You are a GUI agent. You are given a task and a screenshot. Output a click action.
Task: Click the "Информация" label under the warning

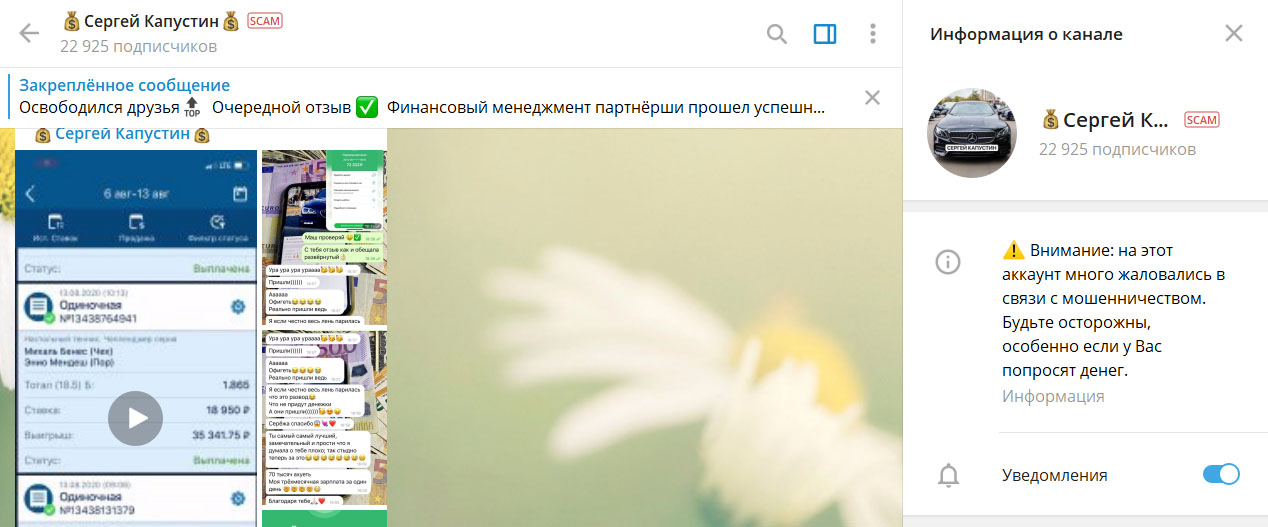tap(1053, 396)
